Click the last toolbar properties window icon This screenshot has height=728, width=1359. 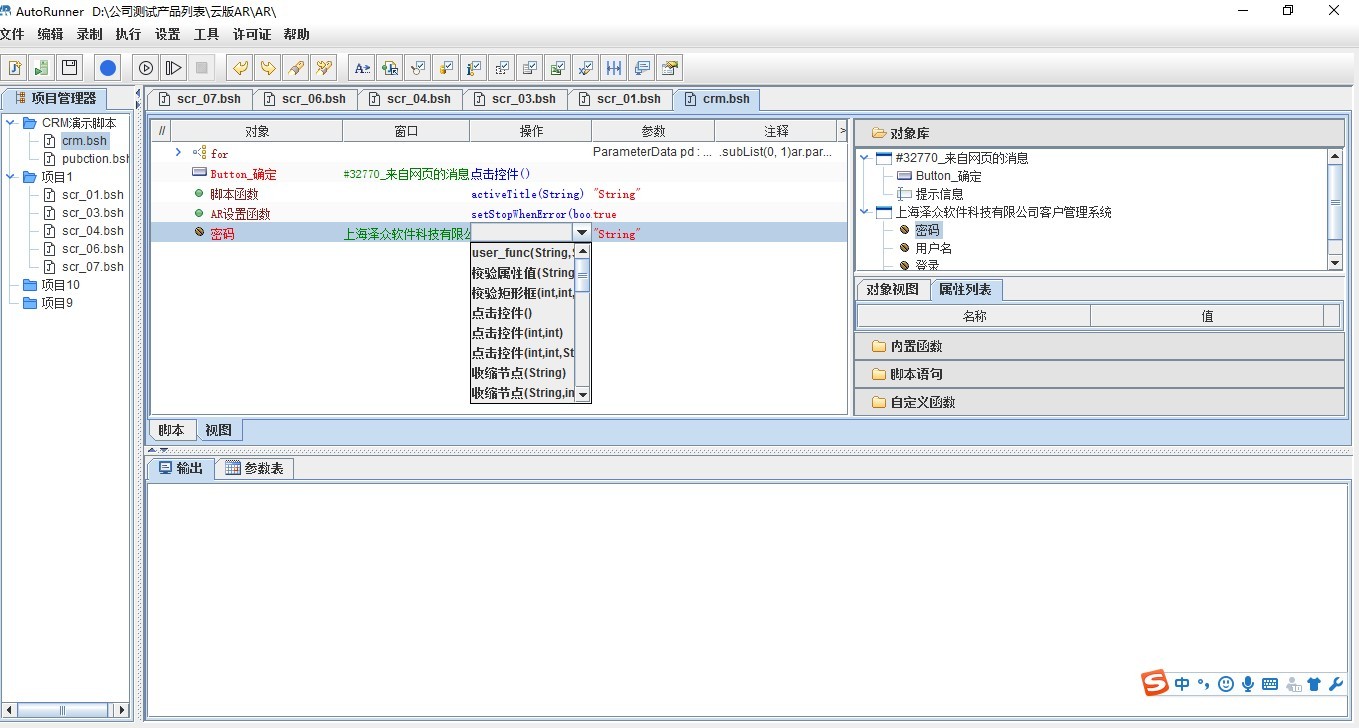(670, 68)
